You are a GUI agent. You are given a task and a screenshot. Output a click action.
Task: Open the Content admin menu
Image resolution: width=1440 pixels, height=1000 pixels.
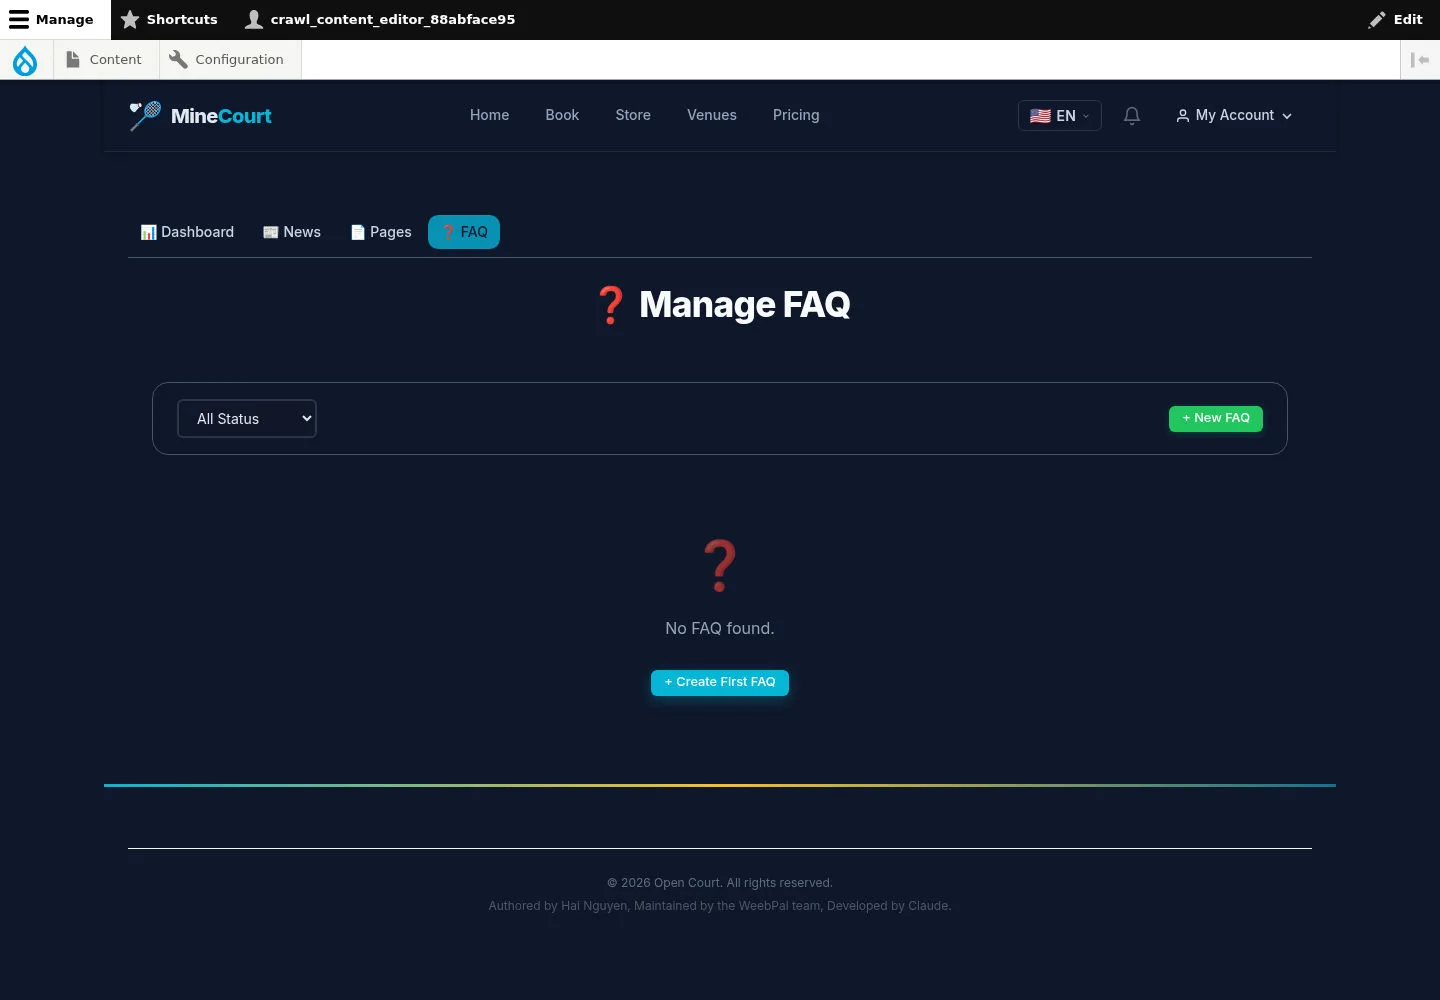click(104, 60)
